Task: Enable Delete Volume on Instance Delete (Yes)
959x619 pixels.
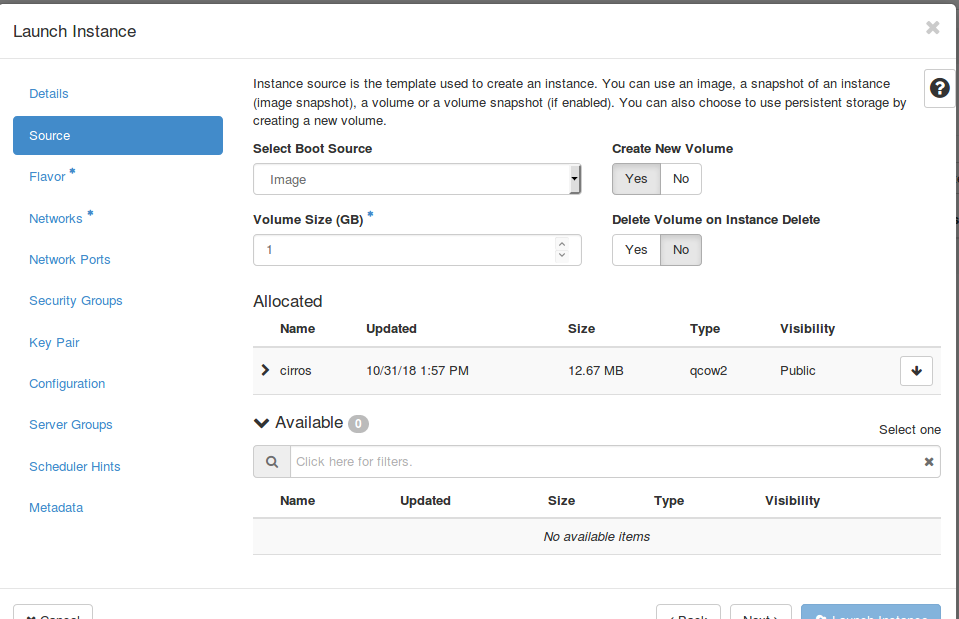Action: (636, 250)
